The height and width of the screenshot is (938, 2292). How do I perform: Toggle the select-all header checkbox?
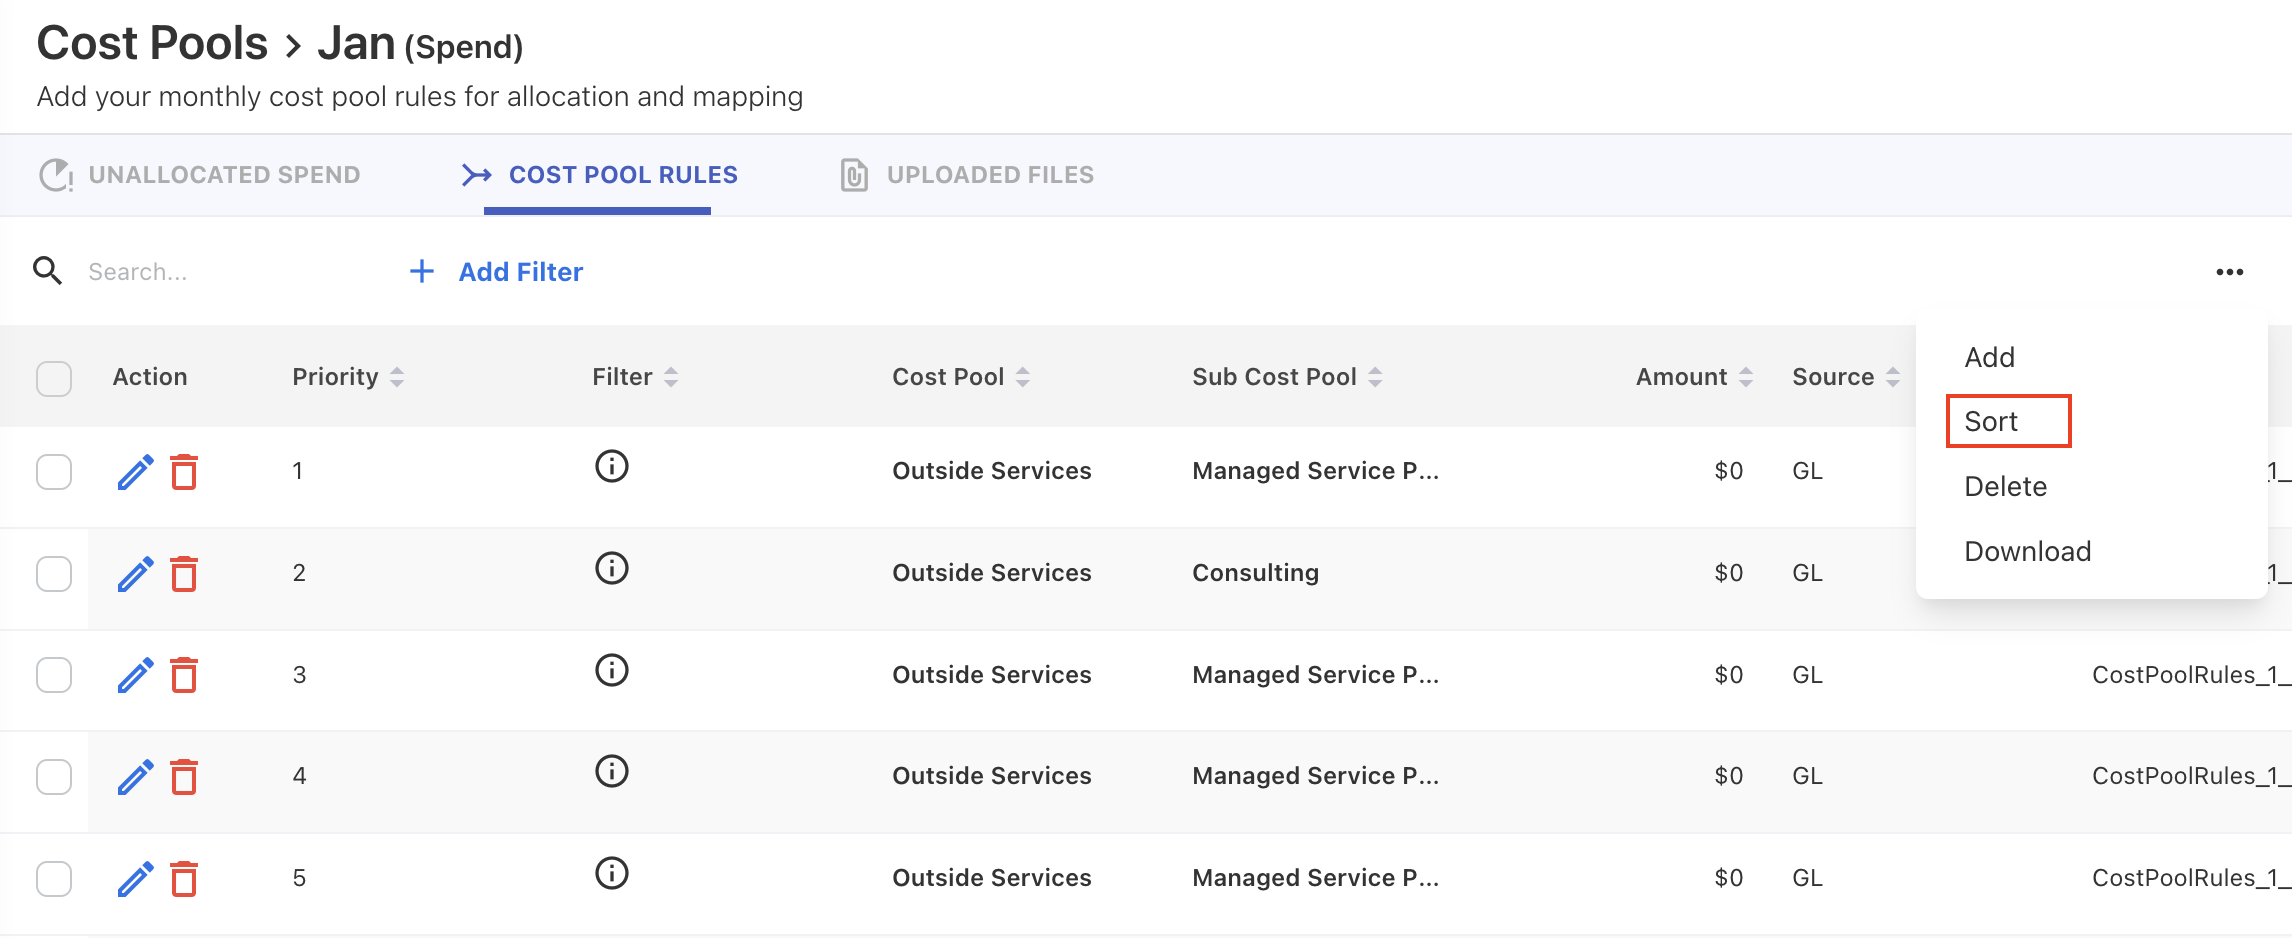click(x=54, y=378)
